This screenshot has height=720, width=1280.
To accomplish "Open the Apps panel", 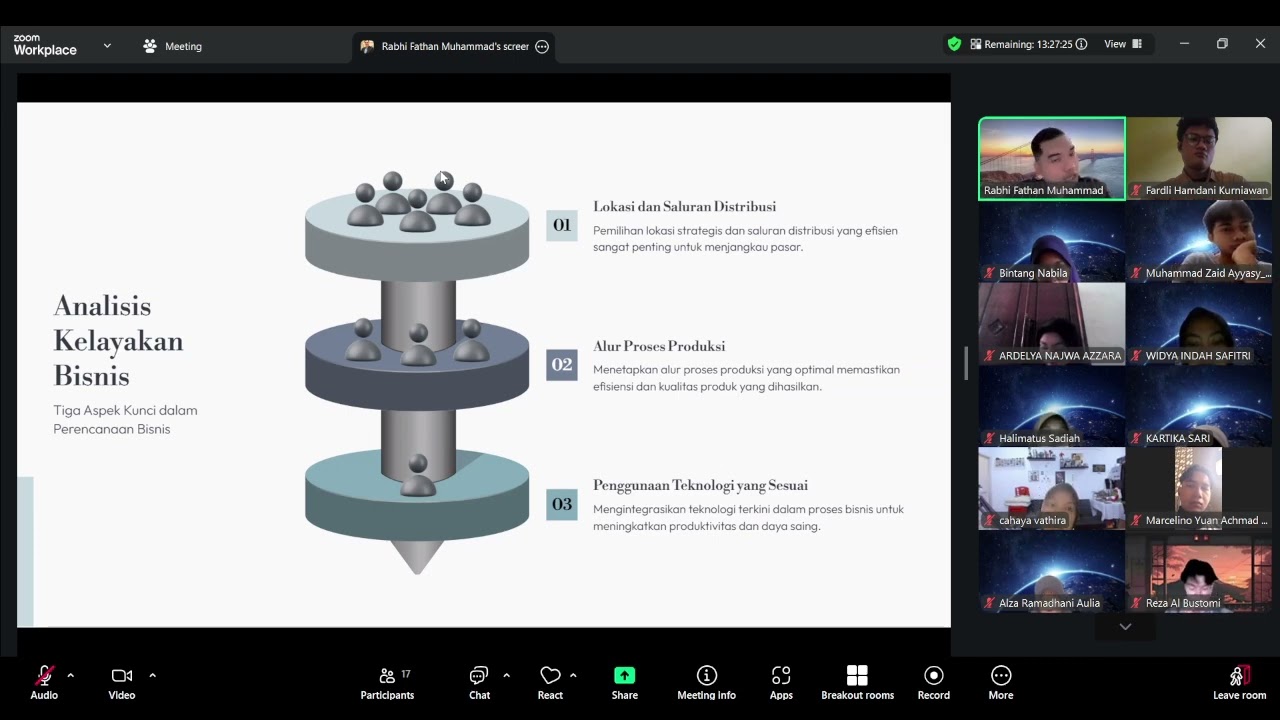I will [x=781, y=683].
